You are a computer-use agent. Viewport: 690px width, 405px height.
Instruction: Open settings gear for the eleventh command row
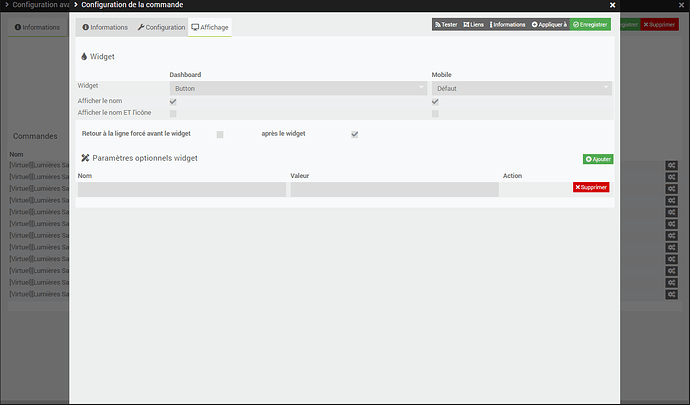pyautogui.click(x=672, y=283)
